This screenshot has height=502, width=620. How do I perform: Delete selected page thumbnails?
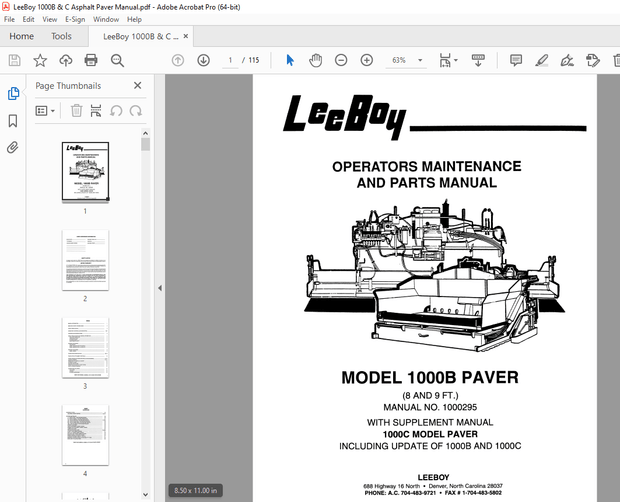[x=76, y=111]
